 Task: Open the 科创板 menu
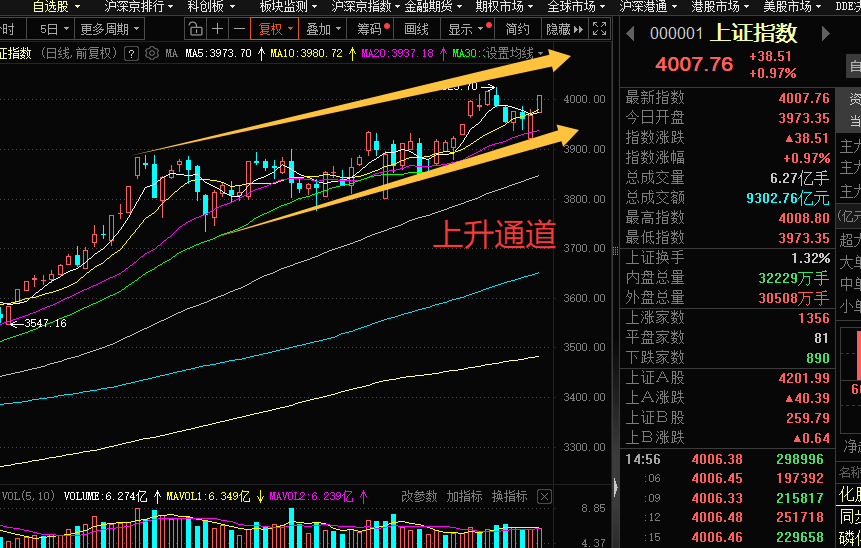tap(211, 7)
